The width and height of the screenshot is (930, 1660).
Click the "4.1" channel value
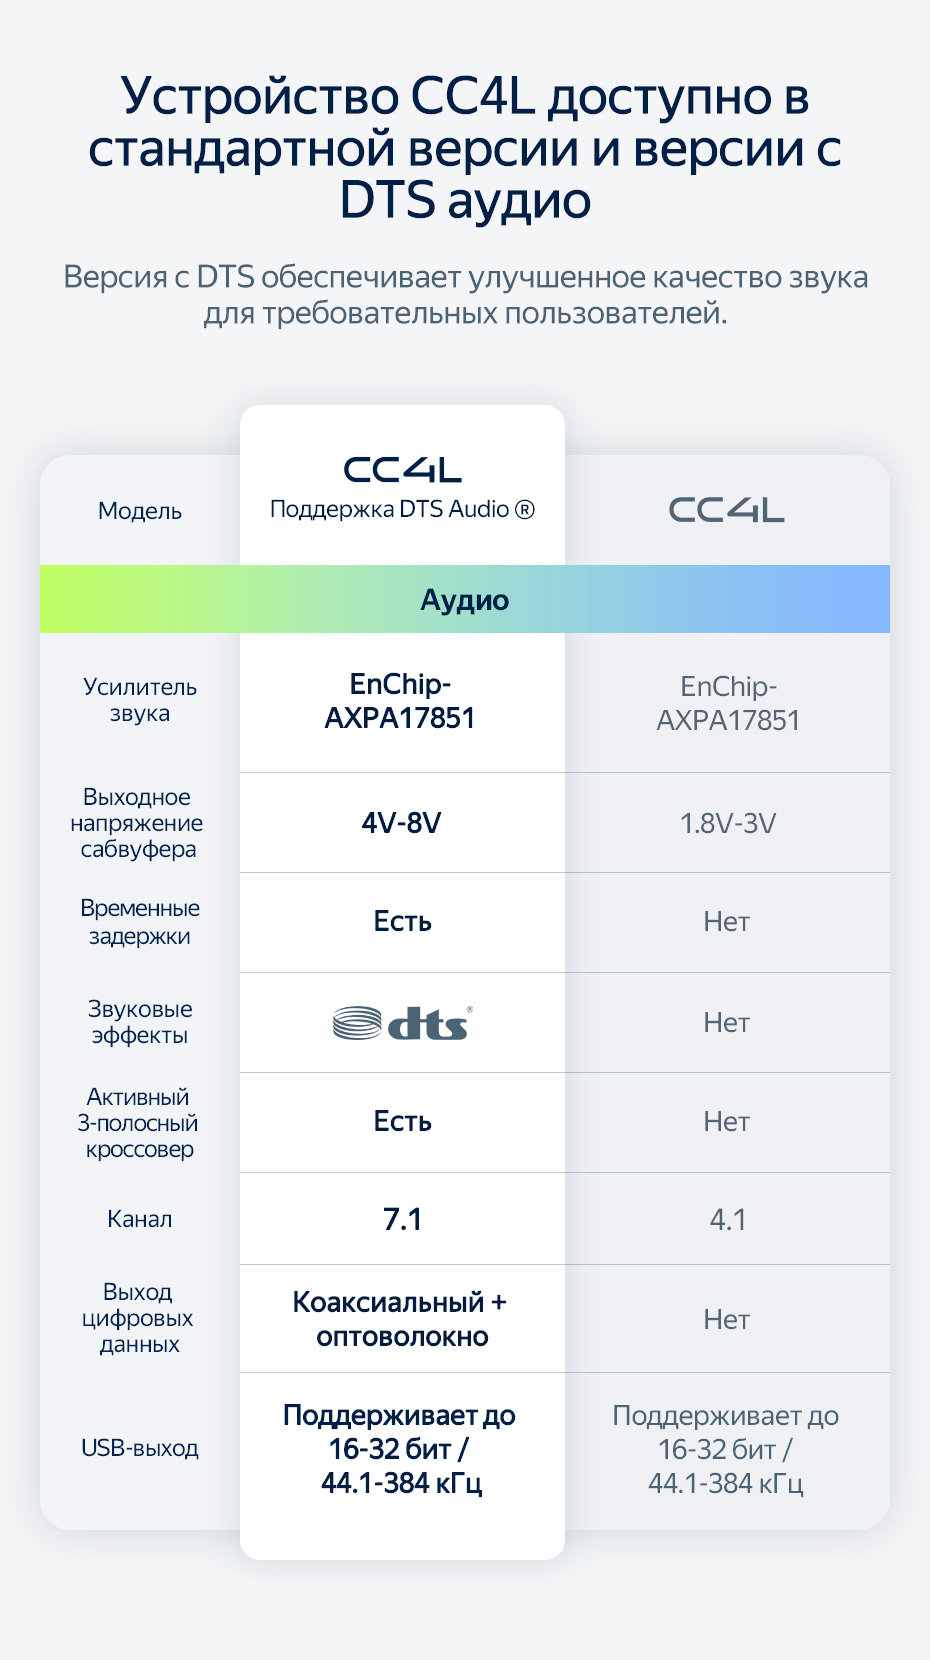tap(728, 1219)
